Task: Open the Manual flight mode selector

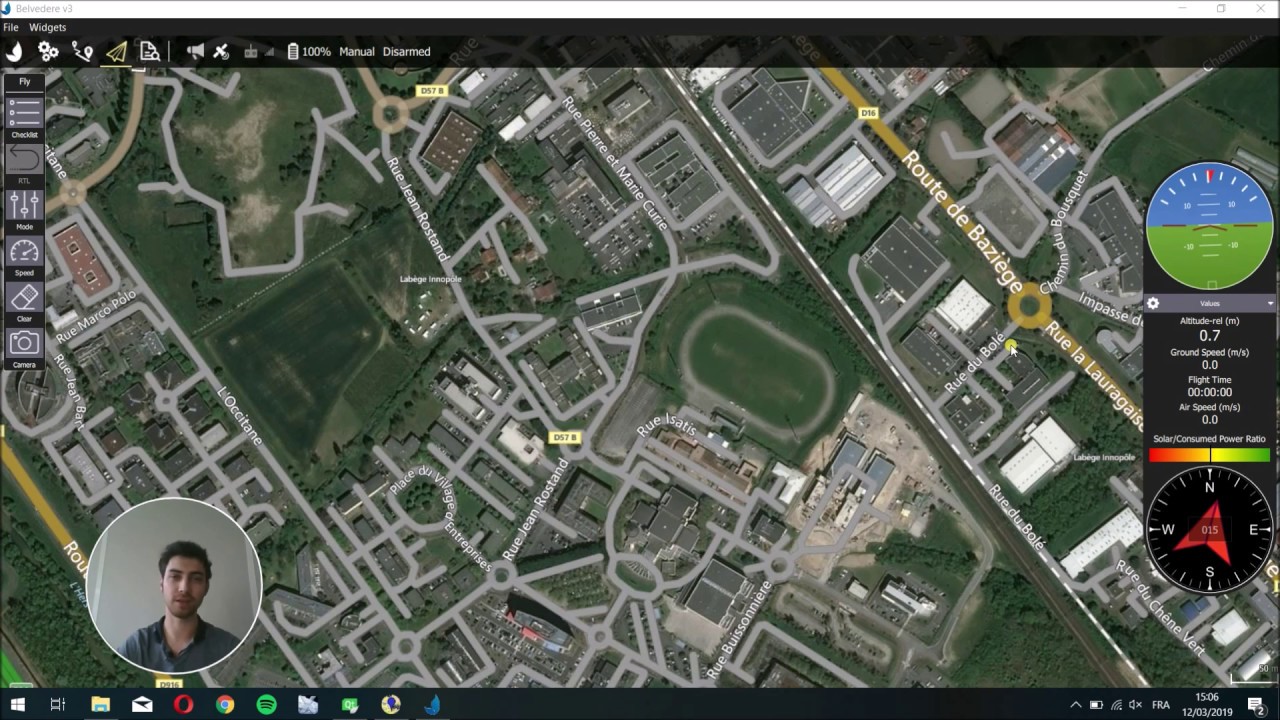Action: pyautogui.click(x=357, y=51)
